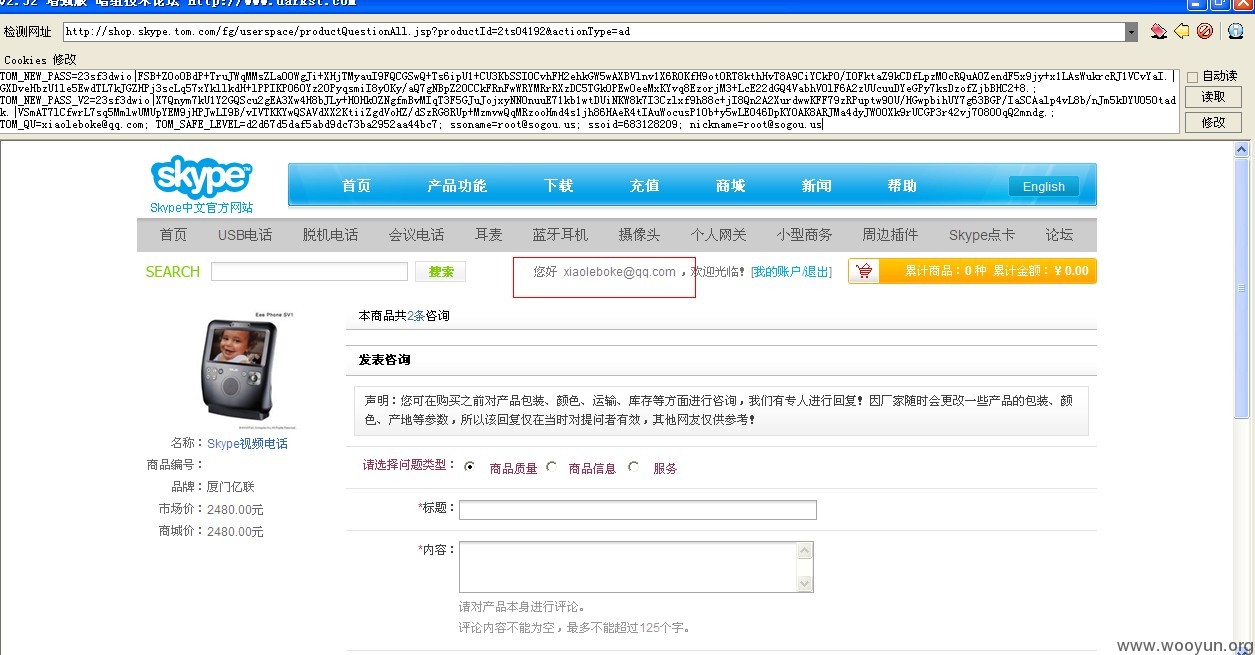The height and width of the screenshot is (655, 1255).
Task: Open 下载 in the blue navigation bar
Action: [x=558, y=186]
